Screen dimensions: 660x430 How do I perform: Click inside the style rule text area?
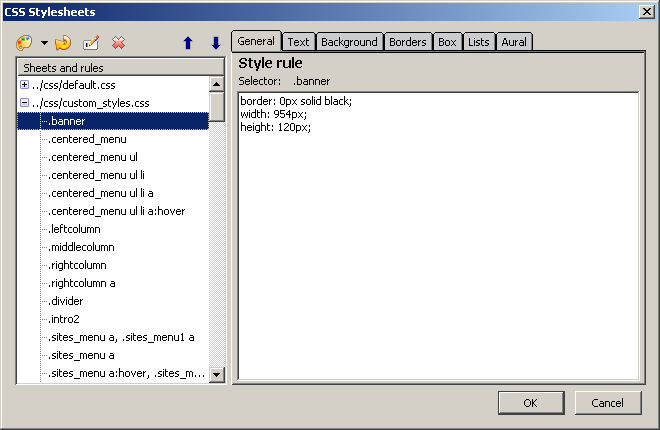(x=438, y=236)
